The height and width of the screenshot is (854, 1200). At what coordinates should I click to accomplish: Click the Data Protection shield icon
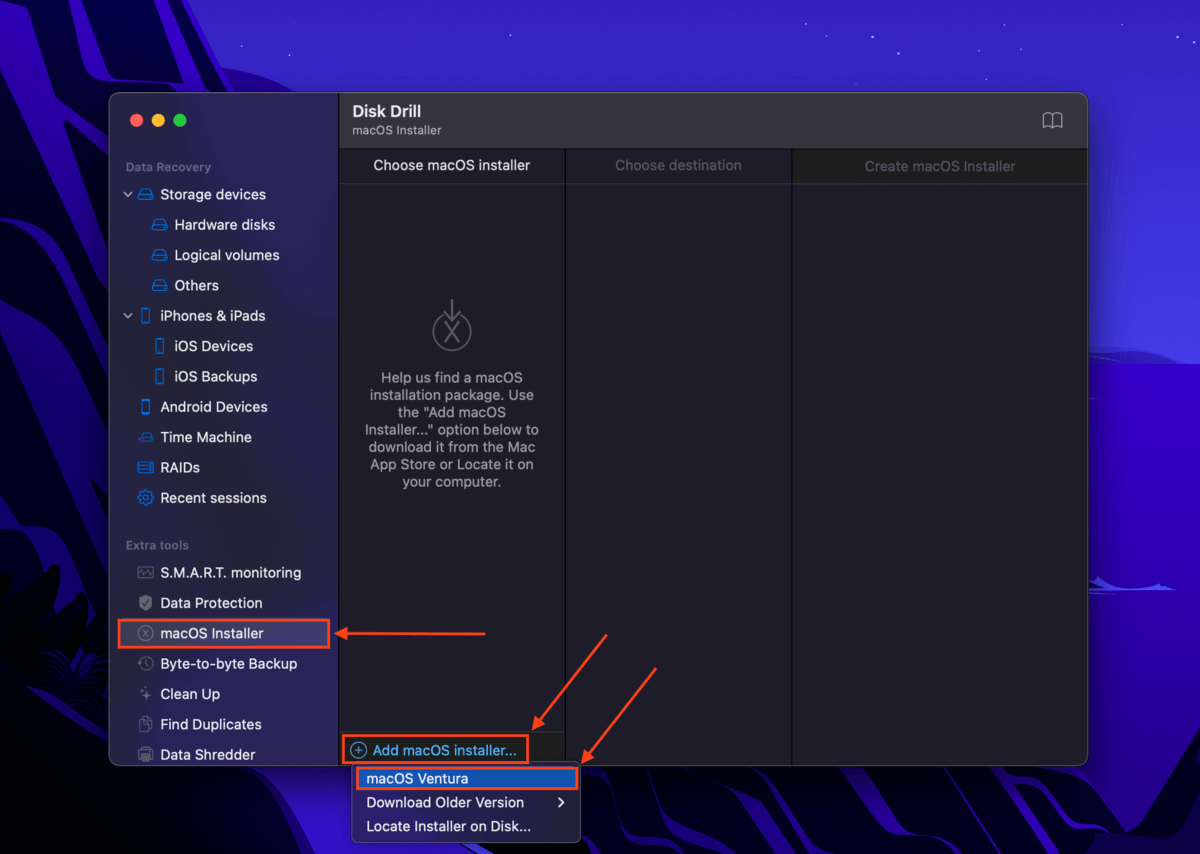point(146,603)
